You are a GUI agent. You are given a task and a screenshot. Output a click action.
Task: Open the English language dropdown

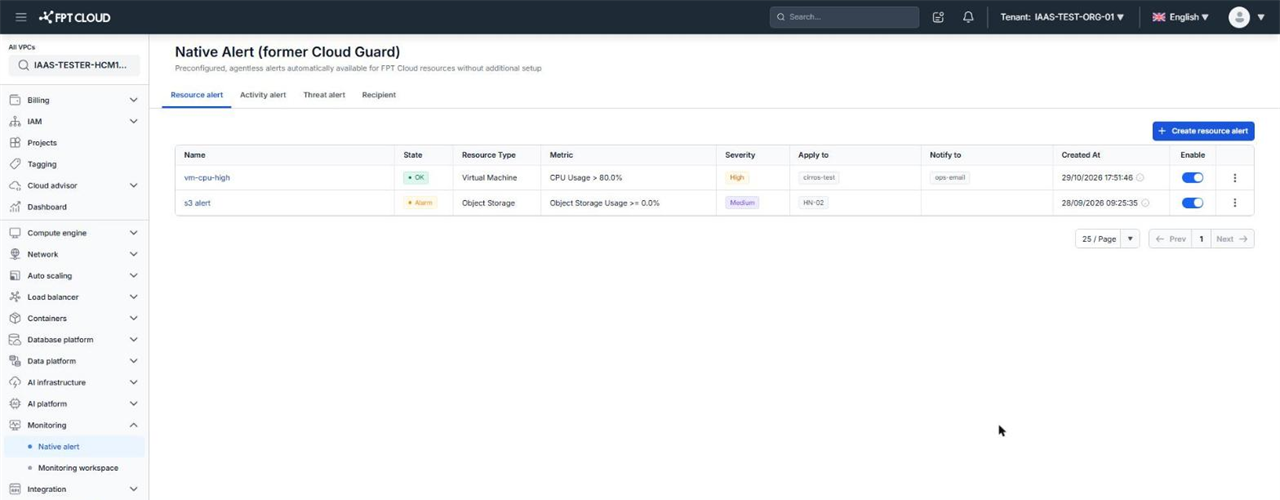[1180, 17]
